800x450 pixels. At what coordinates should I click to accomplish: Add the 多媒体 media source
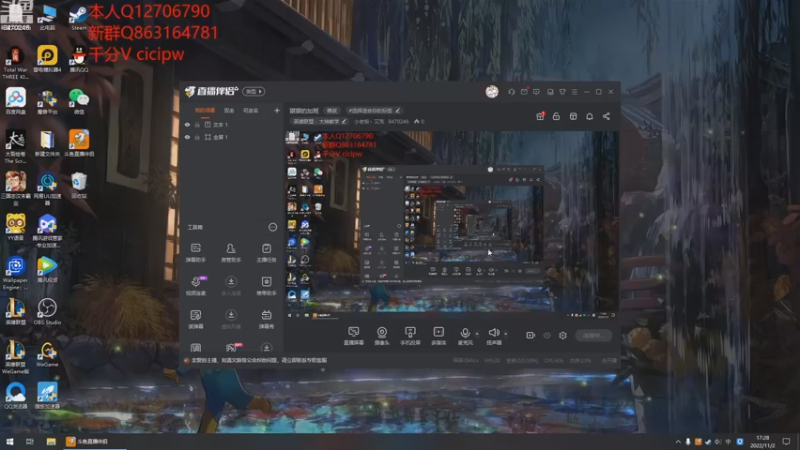[438, 336]
